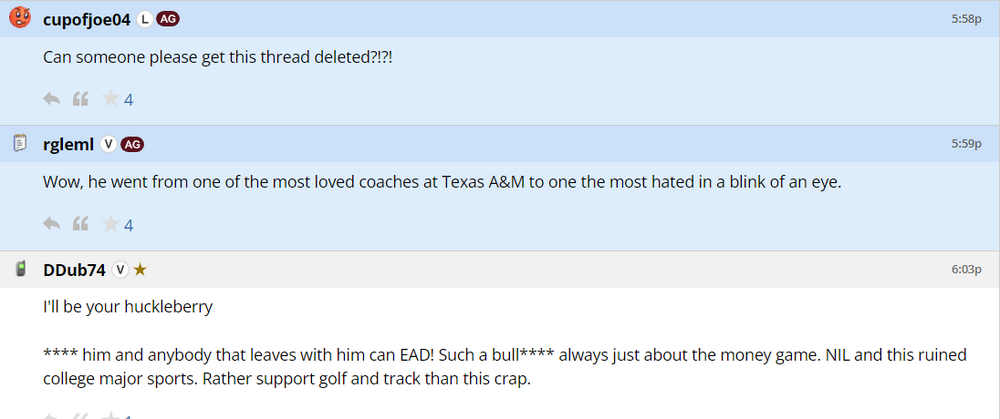Click the 6:03p post timestamp
This screenshot has height=419, width=1000.
(966, 269)
